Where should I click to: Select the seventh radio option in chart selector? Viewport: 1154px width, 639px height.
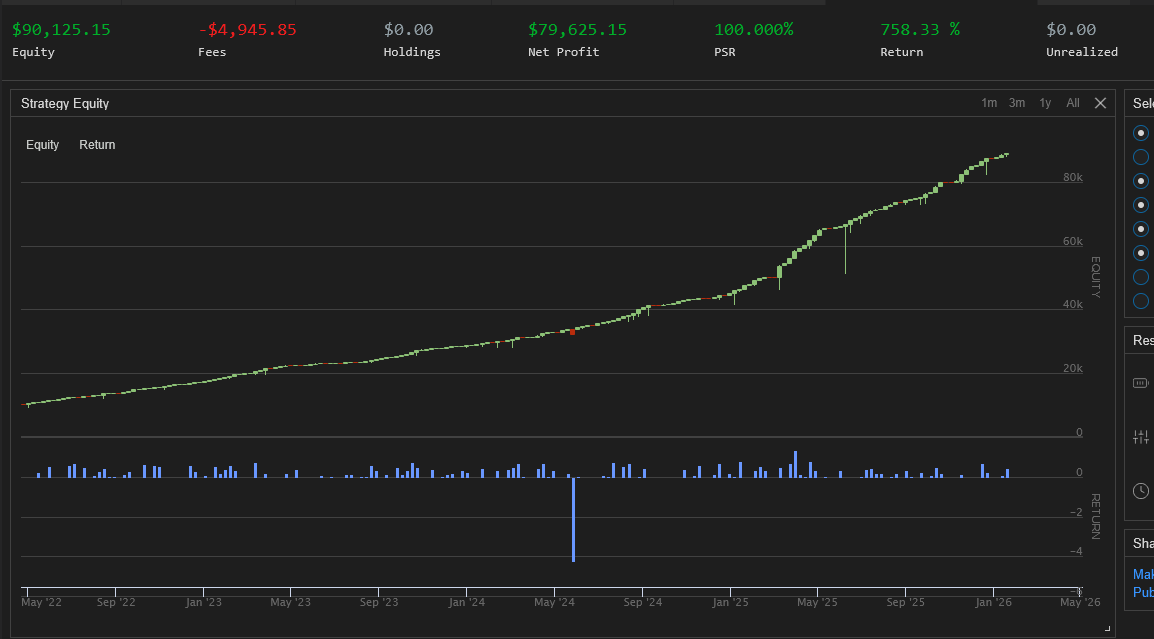pos(1141,277)
